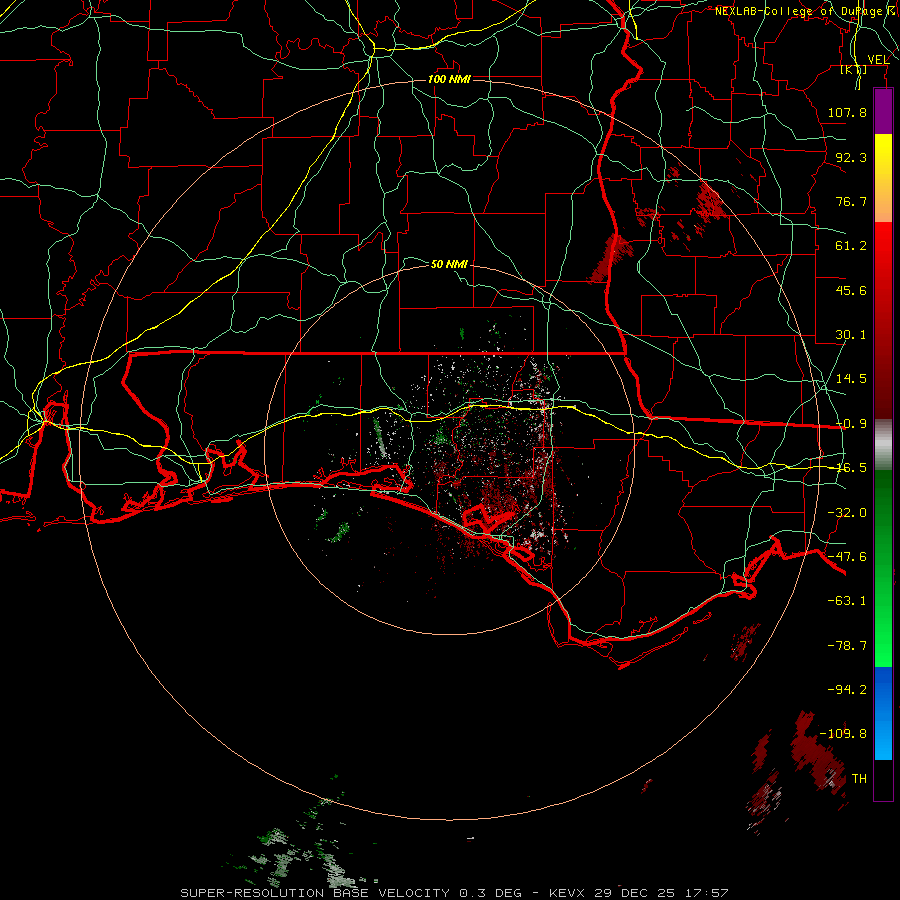900x900 pixels.
Task: Click the 76.7 value on velocity scale
Action: tap(851, 201)
